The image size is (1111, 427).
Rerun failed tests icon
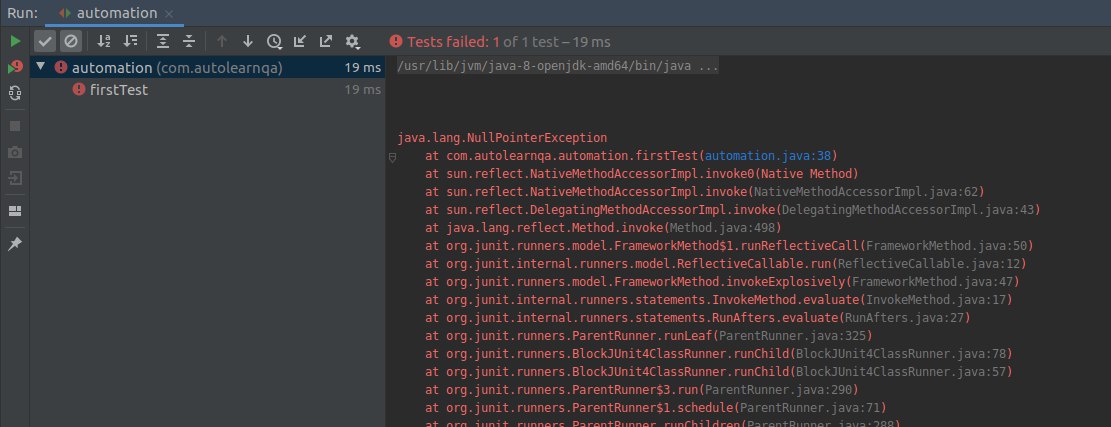15,67
